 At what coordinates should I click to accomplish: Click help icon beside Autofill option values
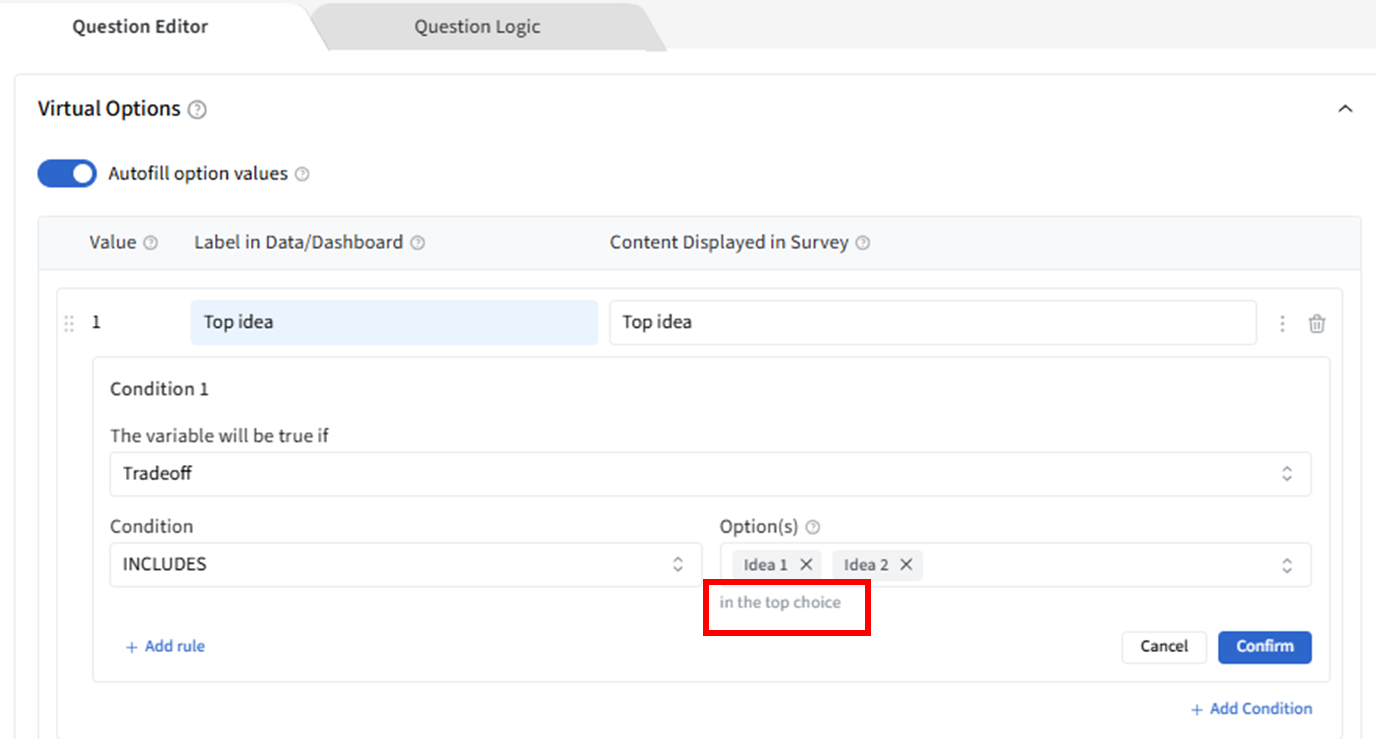tap(302, 174)
